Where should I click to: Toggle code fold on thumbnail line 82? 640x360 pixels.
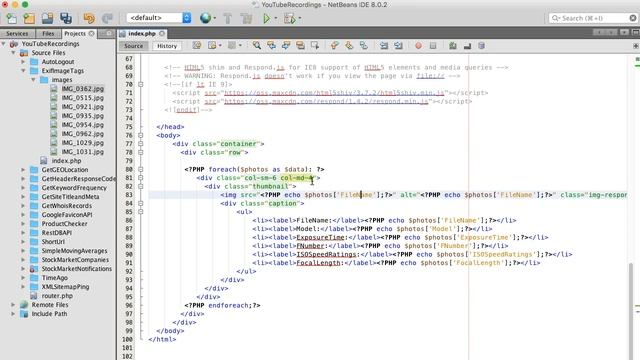point(140,187)
